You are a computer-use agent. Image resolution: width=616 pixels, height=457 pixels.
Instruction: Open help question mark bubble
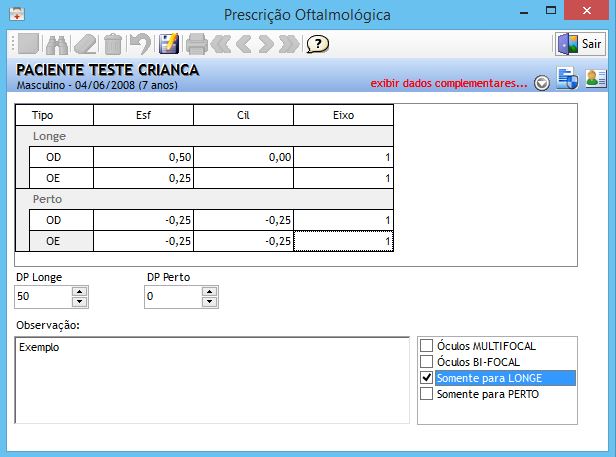point(317,44)
